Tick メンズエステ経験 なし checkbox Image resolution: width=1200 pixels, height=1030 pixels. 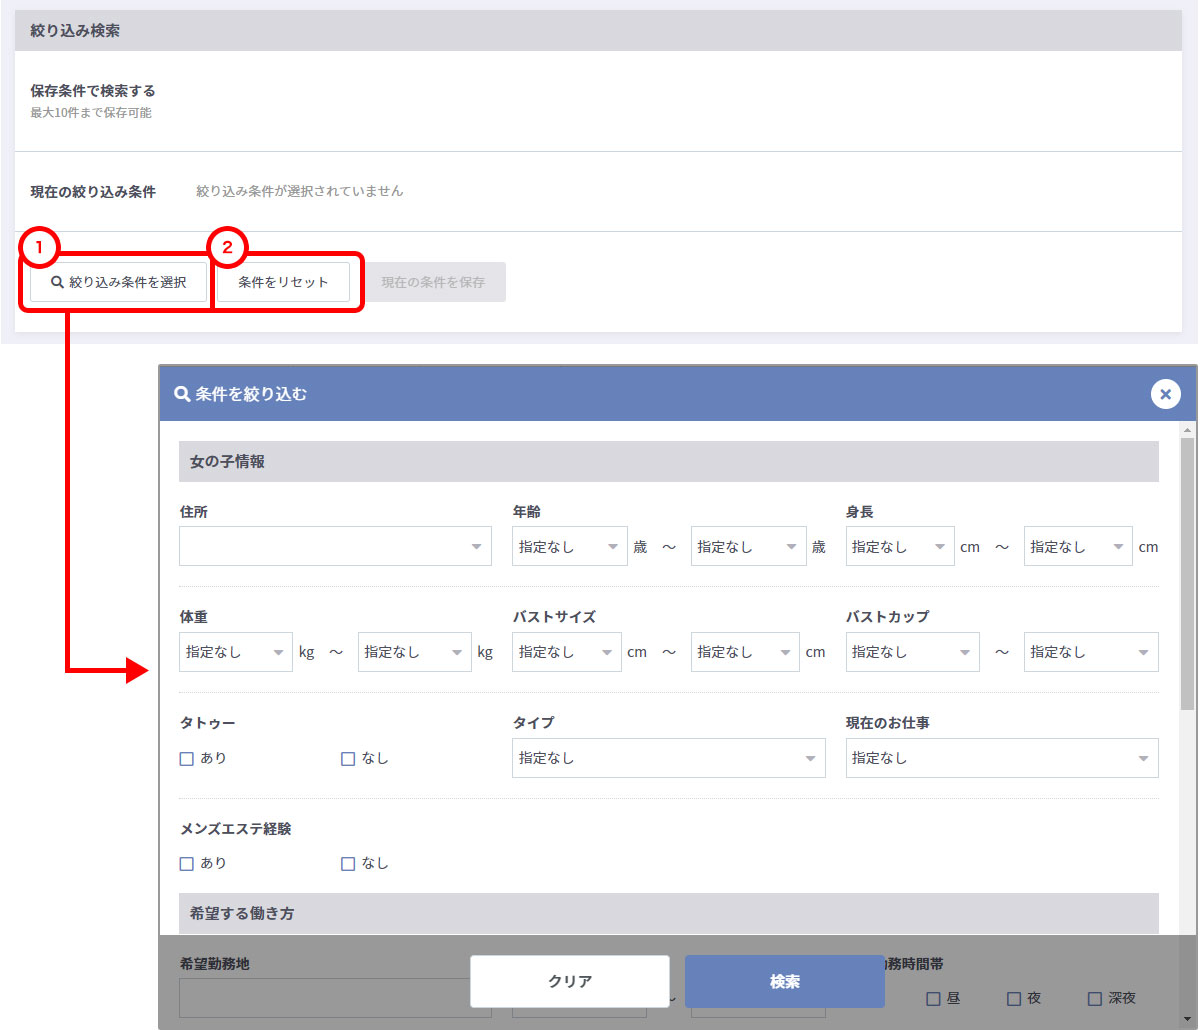tap(348, 864)
